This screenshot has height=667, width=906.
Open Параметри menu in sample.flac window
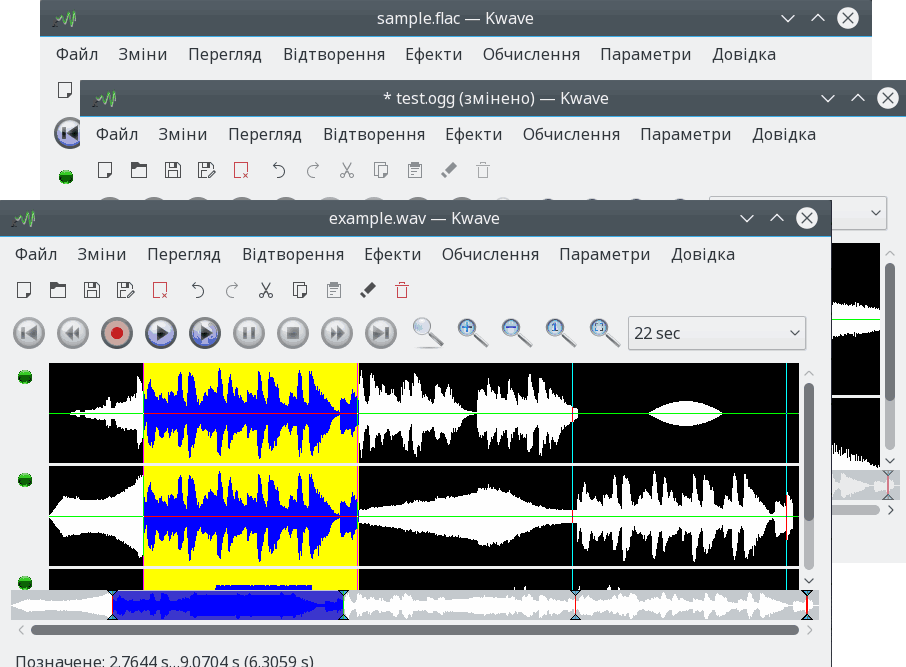click(x=645, y=54)
